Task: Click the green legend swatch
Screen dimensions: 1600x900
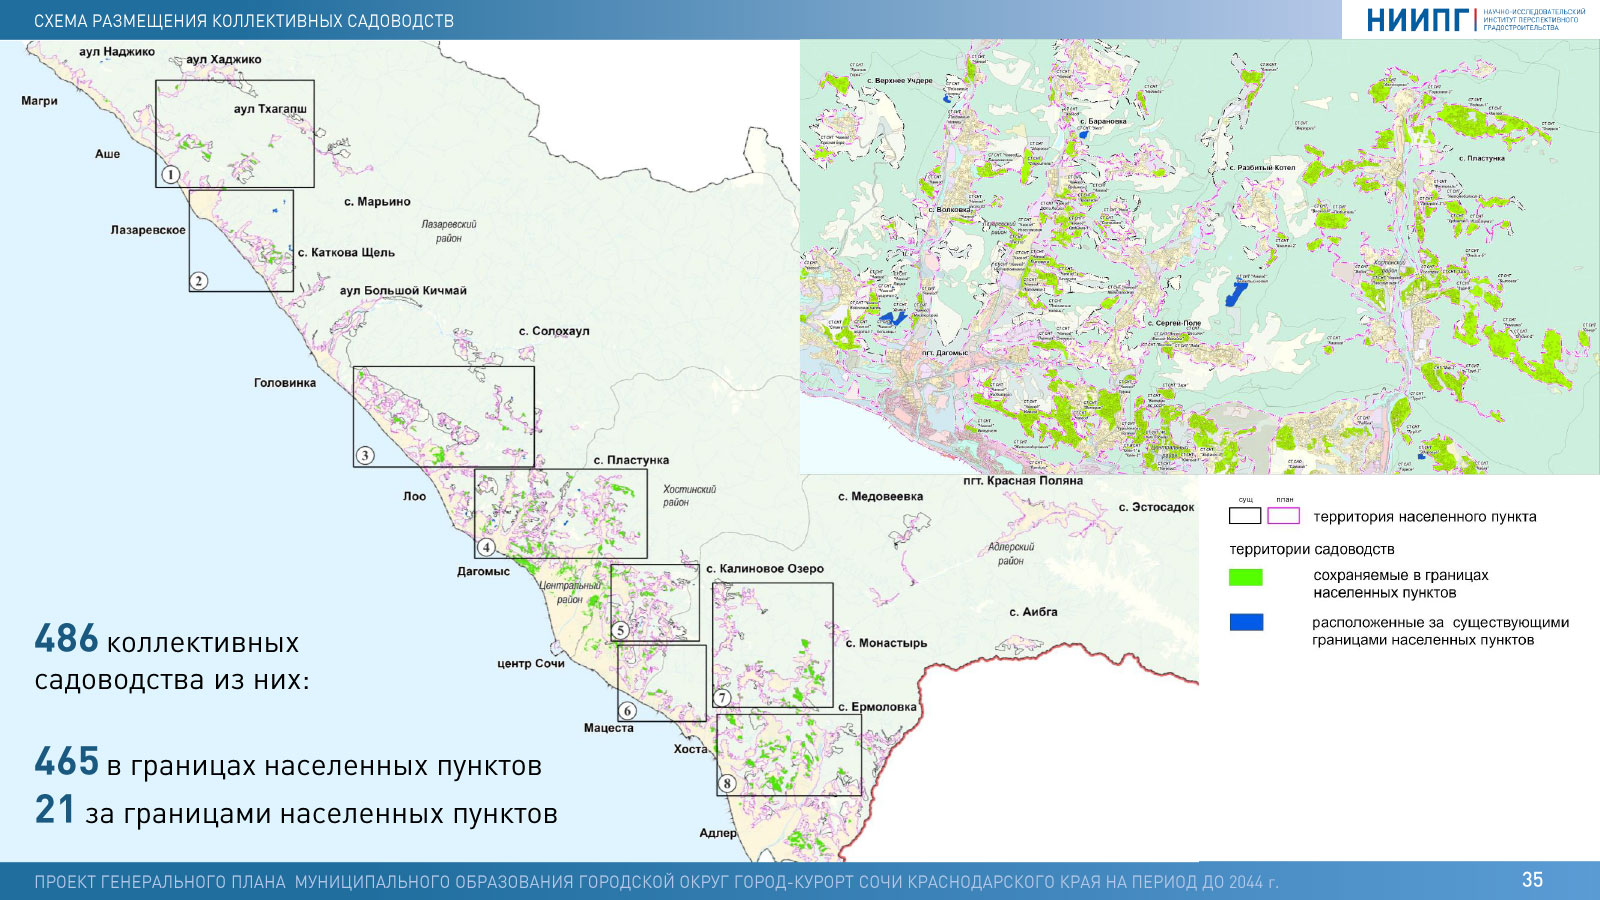Action: click(x=1246, y=577)
